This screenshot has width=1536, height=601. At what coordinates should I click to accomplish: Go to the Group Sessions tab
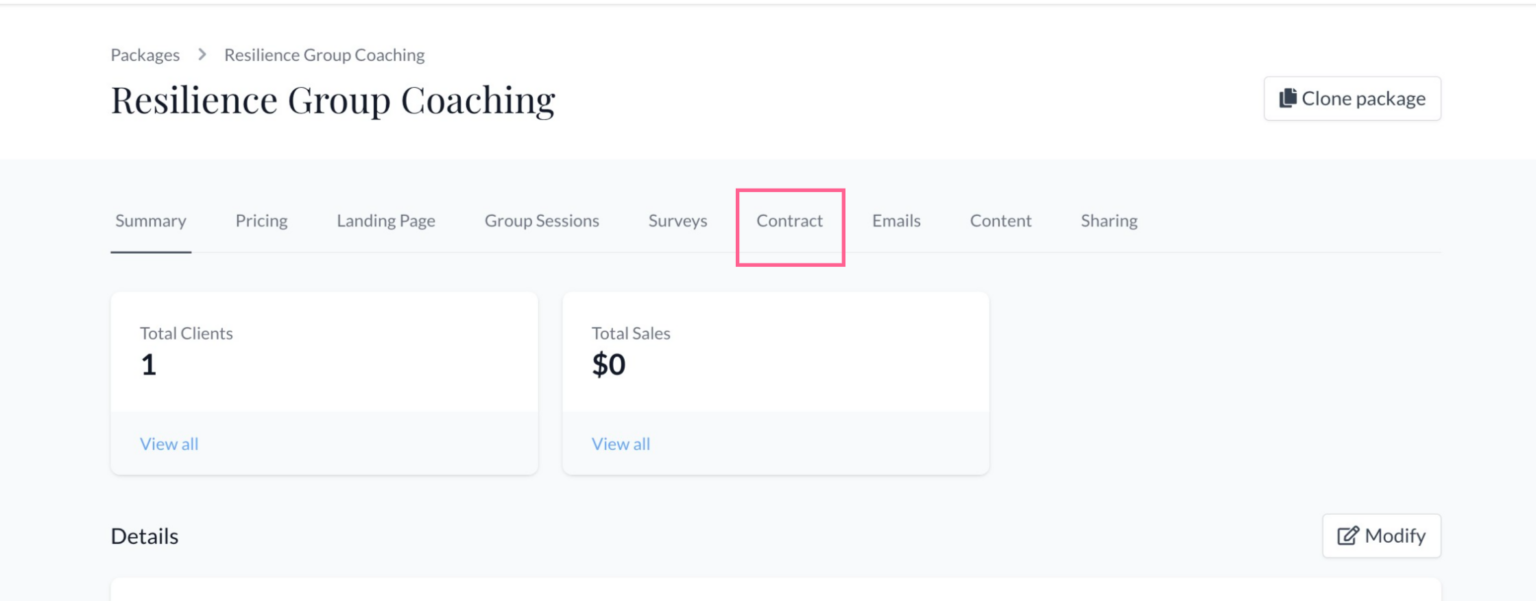541,221
